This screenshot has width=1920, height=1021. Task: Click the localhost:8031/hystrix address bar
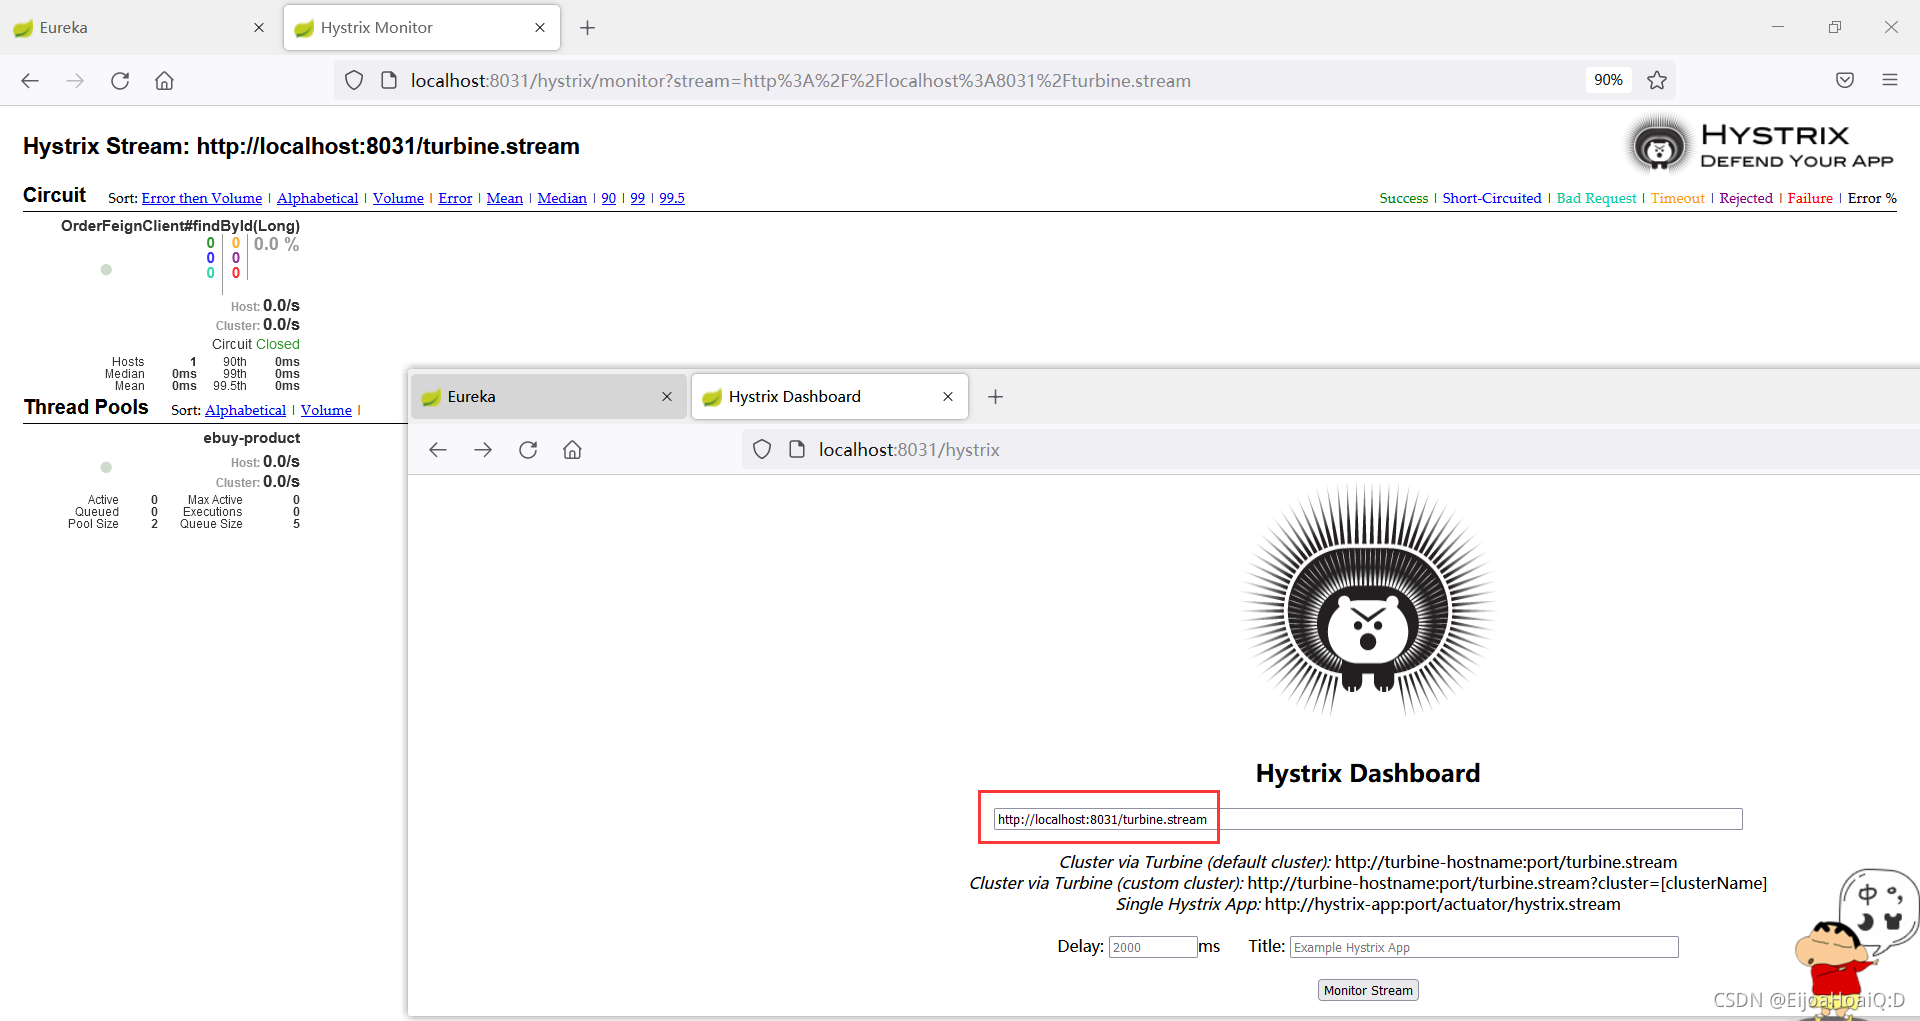point(1330,450)
